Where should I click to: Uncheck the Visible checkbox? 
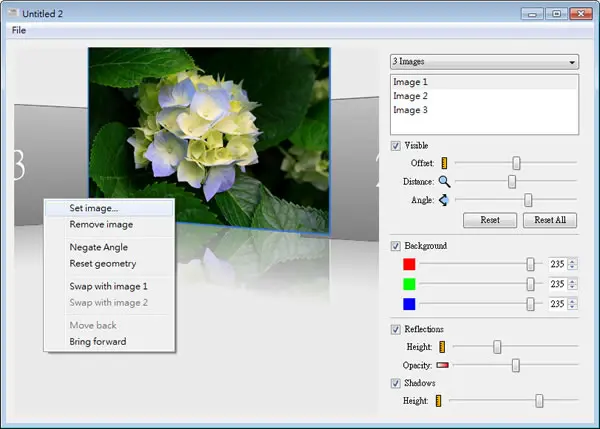(396, 146)
